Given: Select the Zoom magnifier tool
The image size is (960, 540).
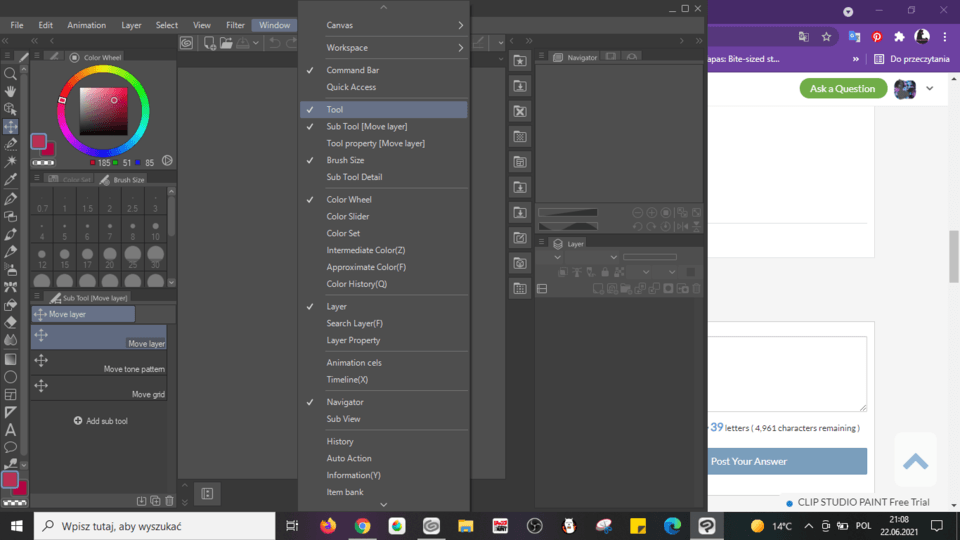Looking at the screenshot, I should (10, 74).
